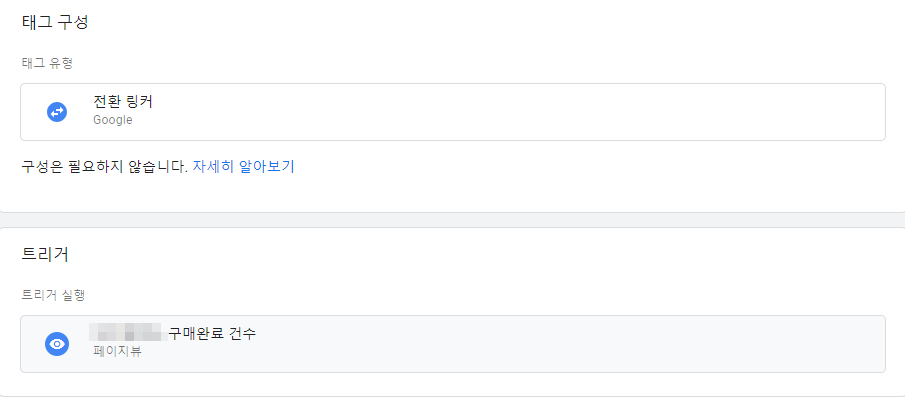905x397 pixels.
Task: Click the blue Conversion Linker arrows icon
Action: 57,112
